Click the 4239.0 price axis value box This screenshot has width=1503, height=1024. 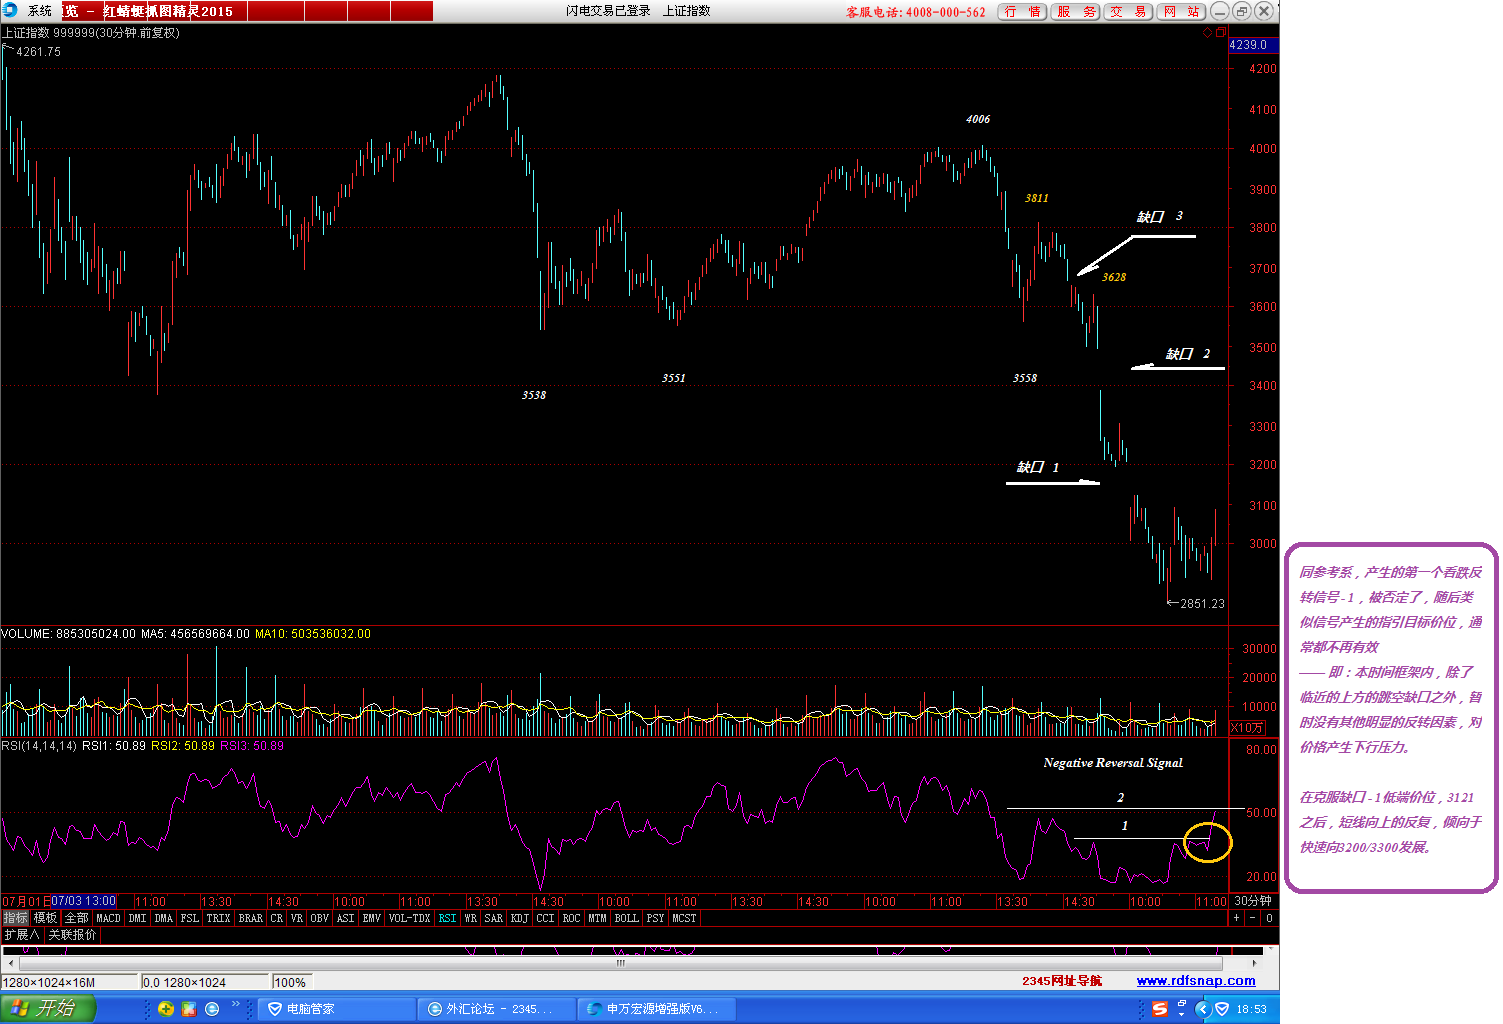pyautogui.click(x=1253, y=45)
